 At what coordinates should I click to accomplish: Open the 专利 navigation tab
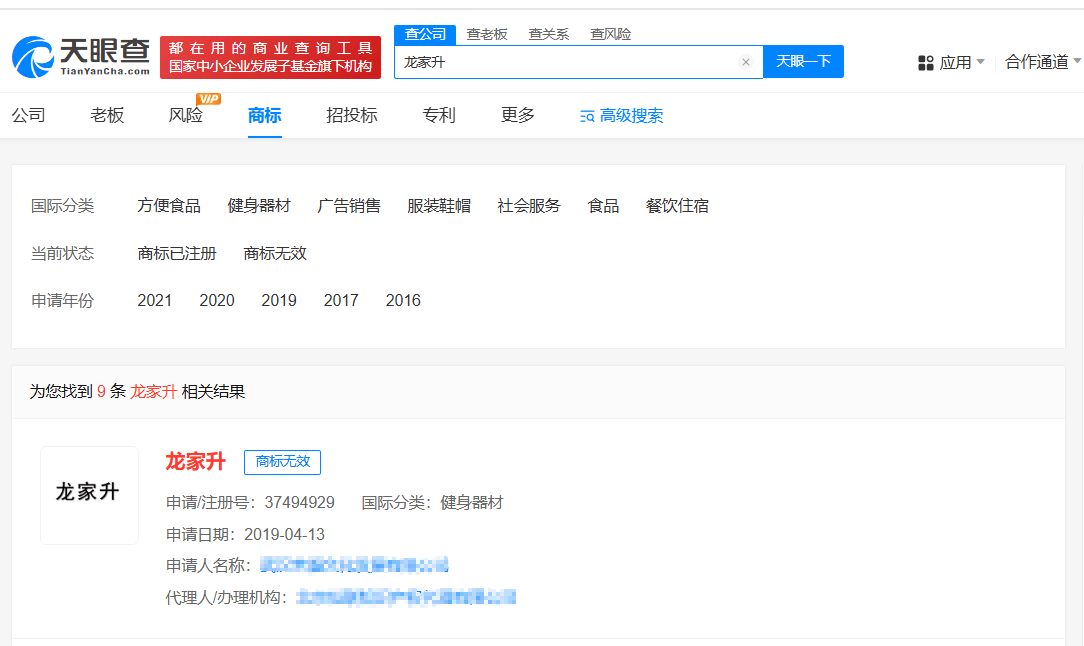[x=439, y=115]
